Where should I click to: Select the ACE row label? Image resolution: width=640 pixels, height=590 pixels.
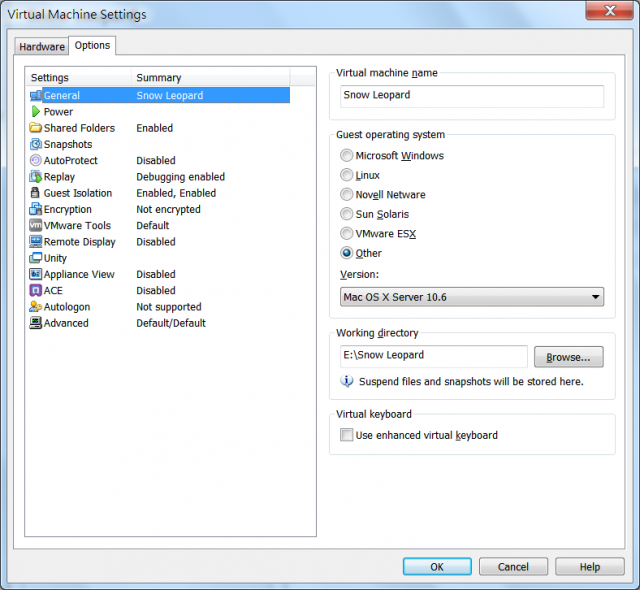[x=53, y=291]
